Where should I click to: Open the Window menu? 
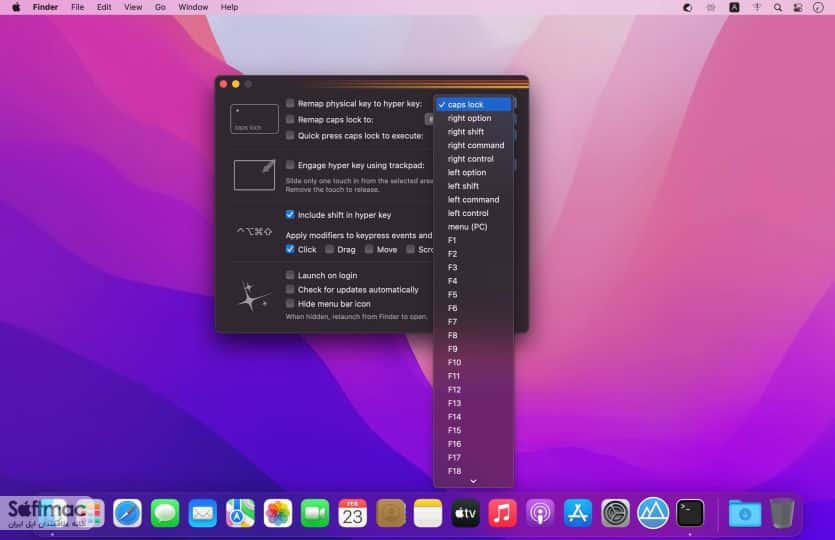pyautogui.click(x=193, y=7)
